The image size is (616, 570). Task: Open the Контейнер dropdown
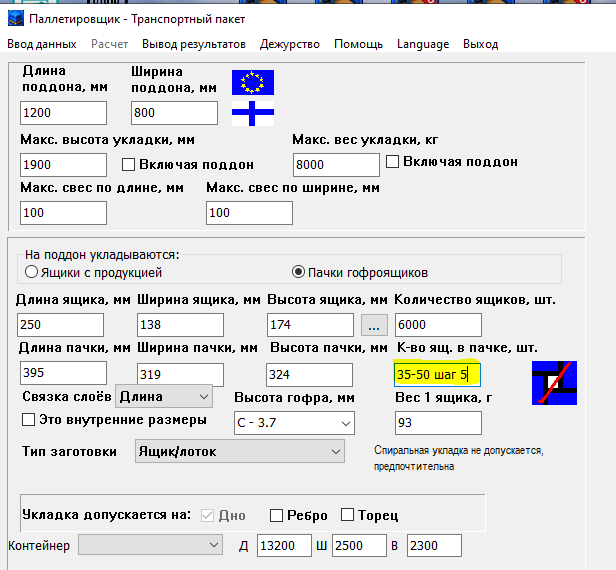pyautogui.click(x=150, y=545)
